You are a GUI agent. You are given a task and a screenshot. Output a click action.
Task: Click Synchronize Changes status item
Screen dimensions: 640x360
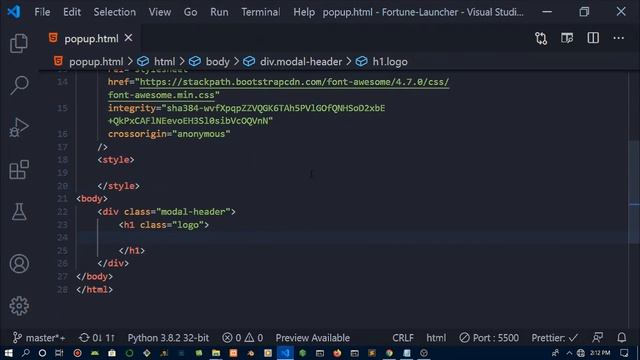coord(97,338)
